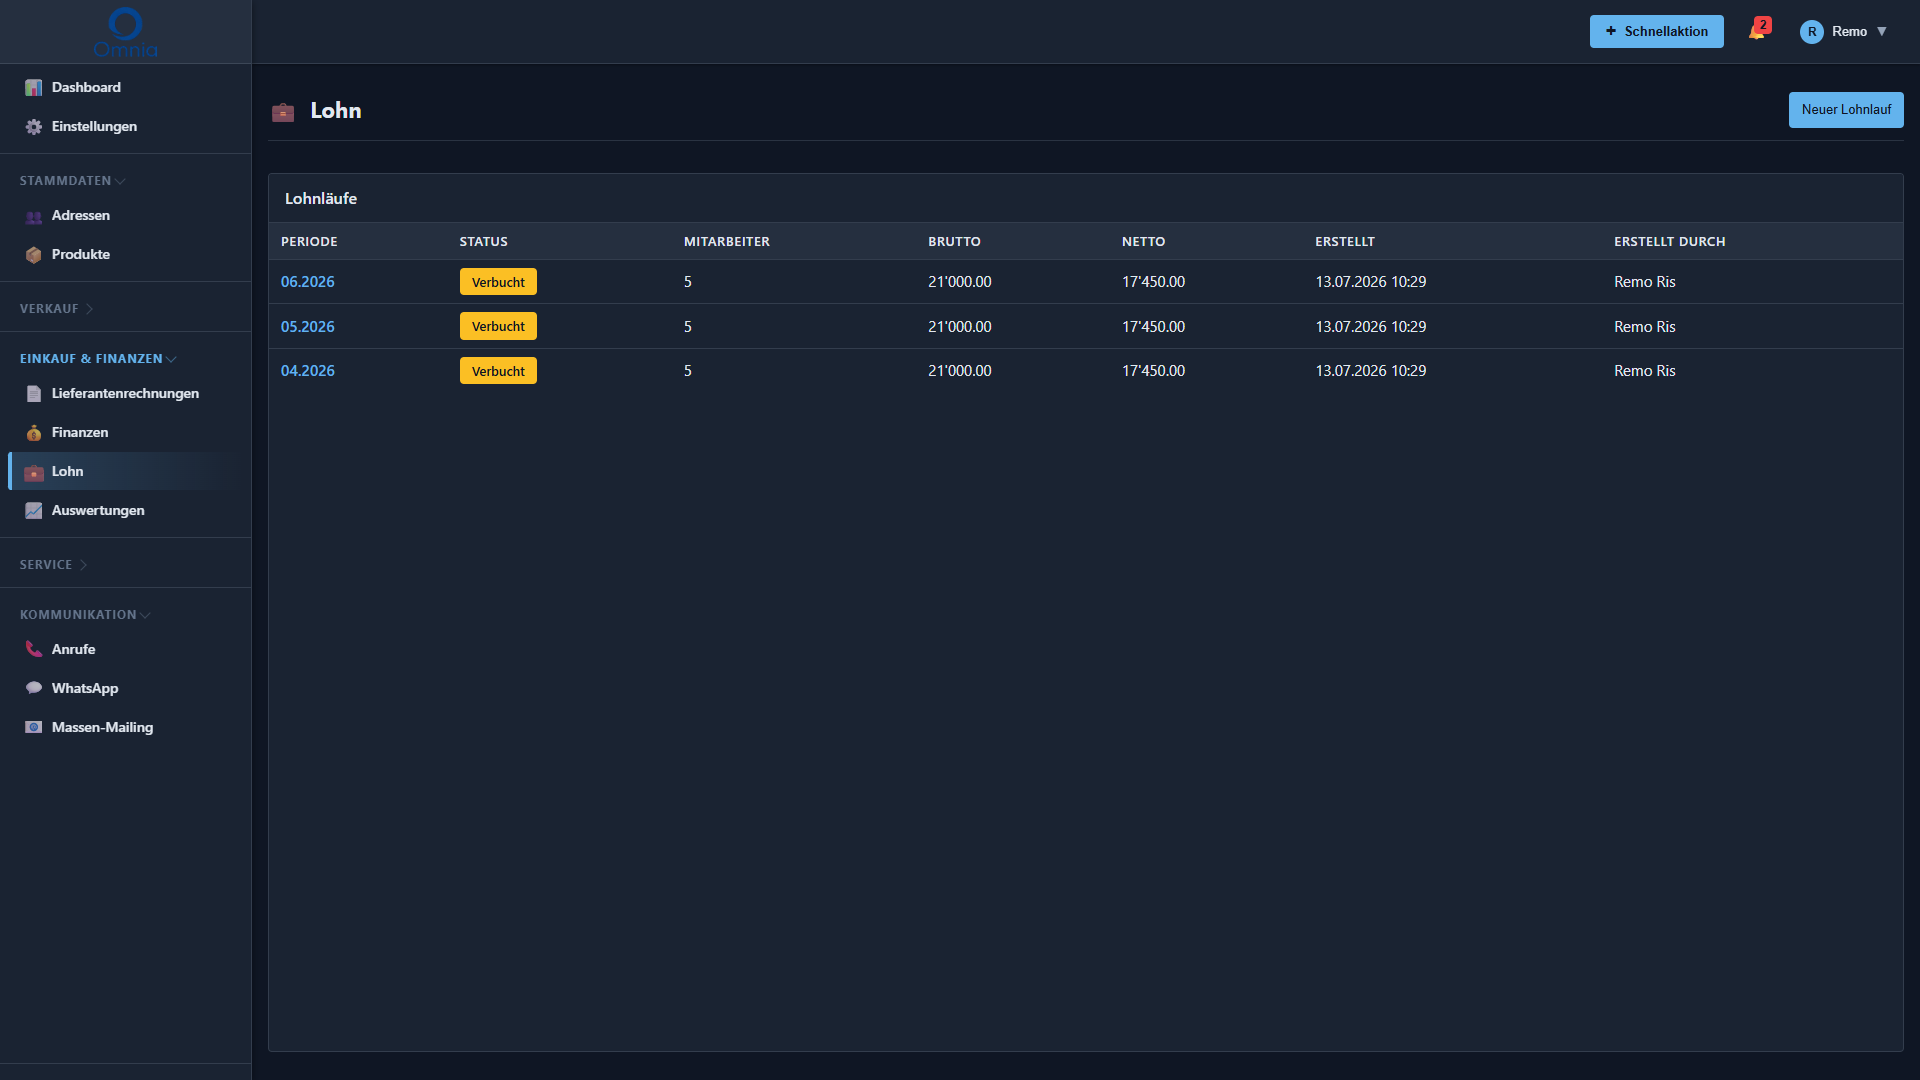Viewport: 1920px width, 1080px height.
Task: Open Einstellungen gear icon
Action: click(34, 127)
